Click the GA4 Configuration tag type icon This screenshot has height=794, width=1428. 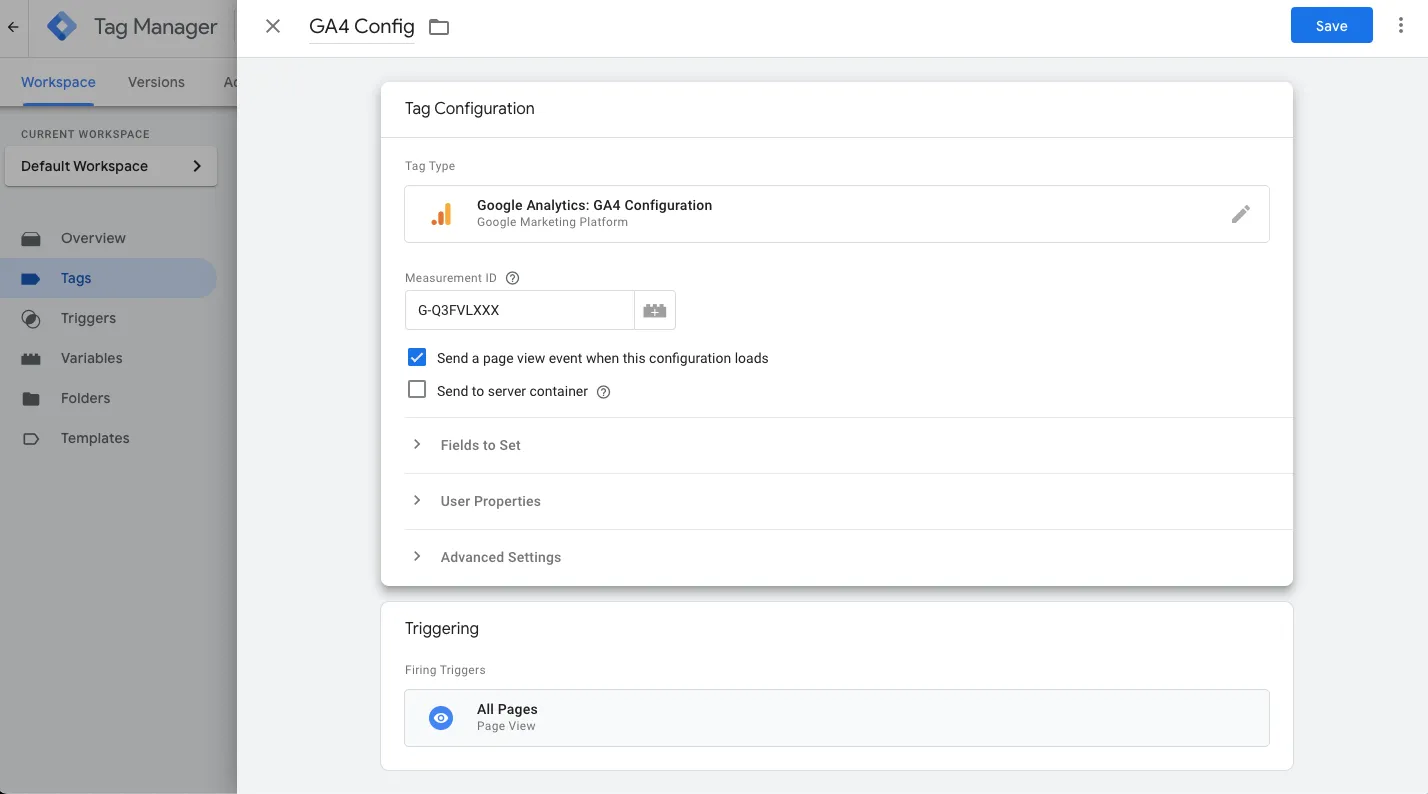point(442,213)
